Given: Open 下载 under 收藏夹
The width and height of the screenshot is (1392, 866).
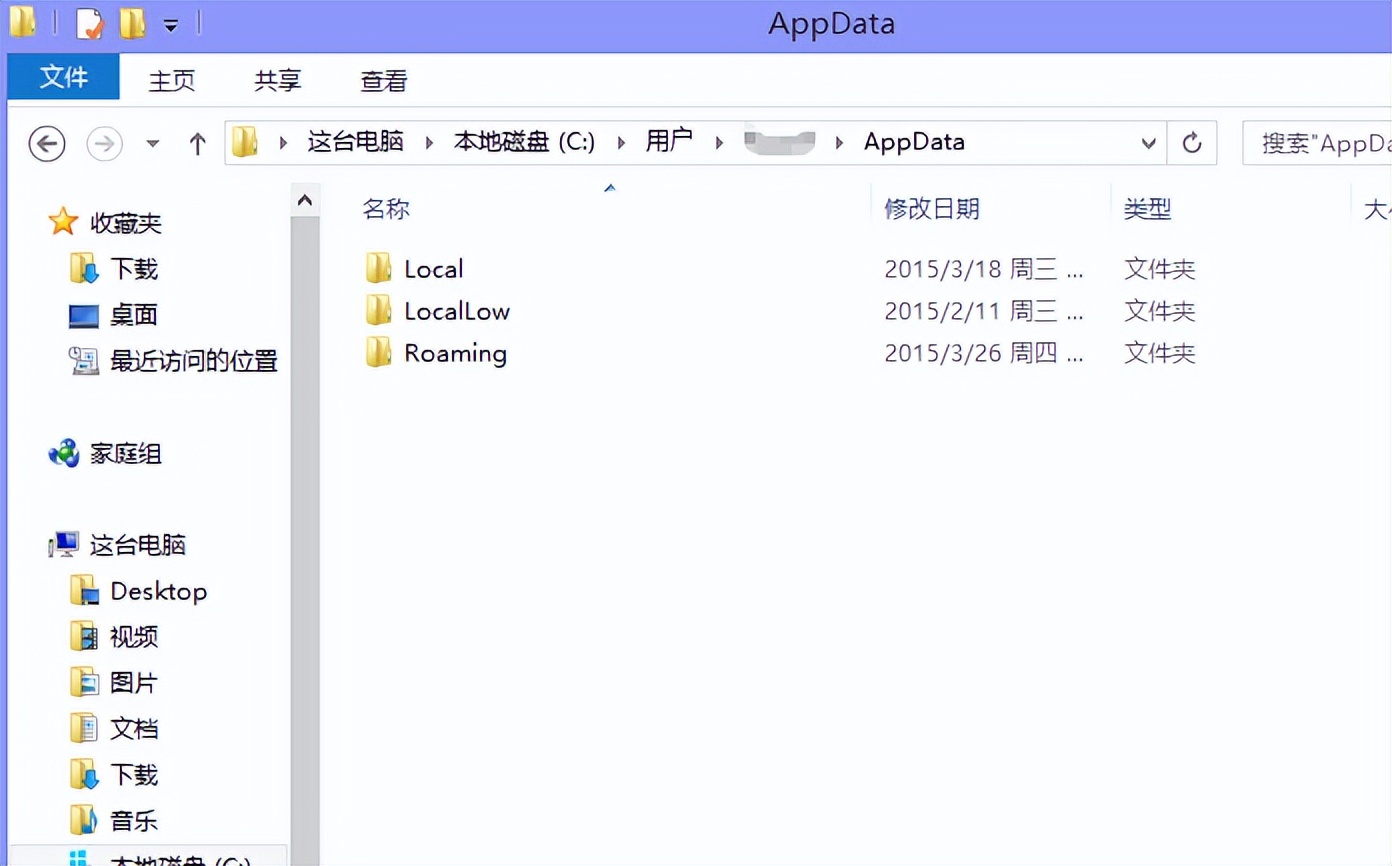Looking at the screenshot, I should coord(134,269).
